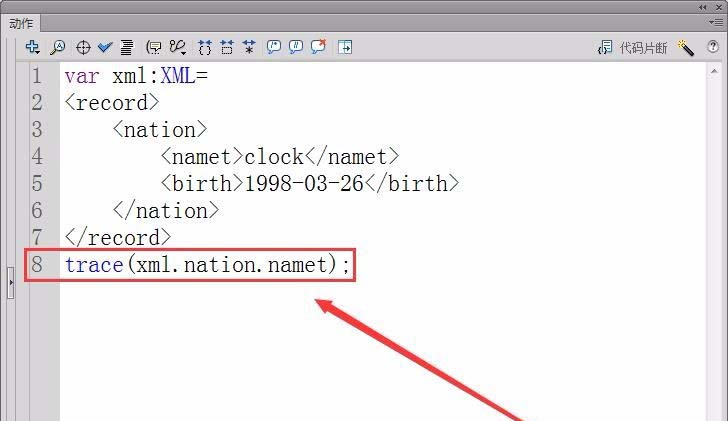Show code hint icon
The height and width of the screenshot is (421, 728).
coord(153,47)
